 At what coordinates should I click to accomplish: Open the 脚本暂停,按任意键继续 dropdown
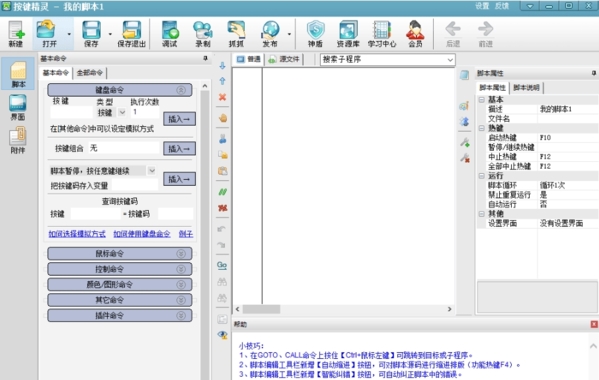[x=152, y=170]
